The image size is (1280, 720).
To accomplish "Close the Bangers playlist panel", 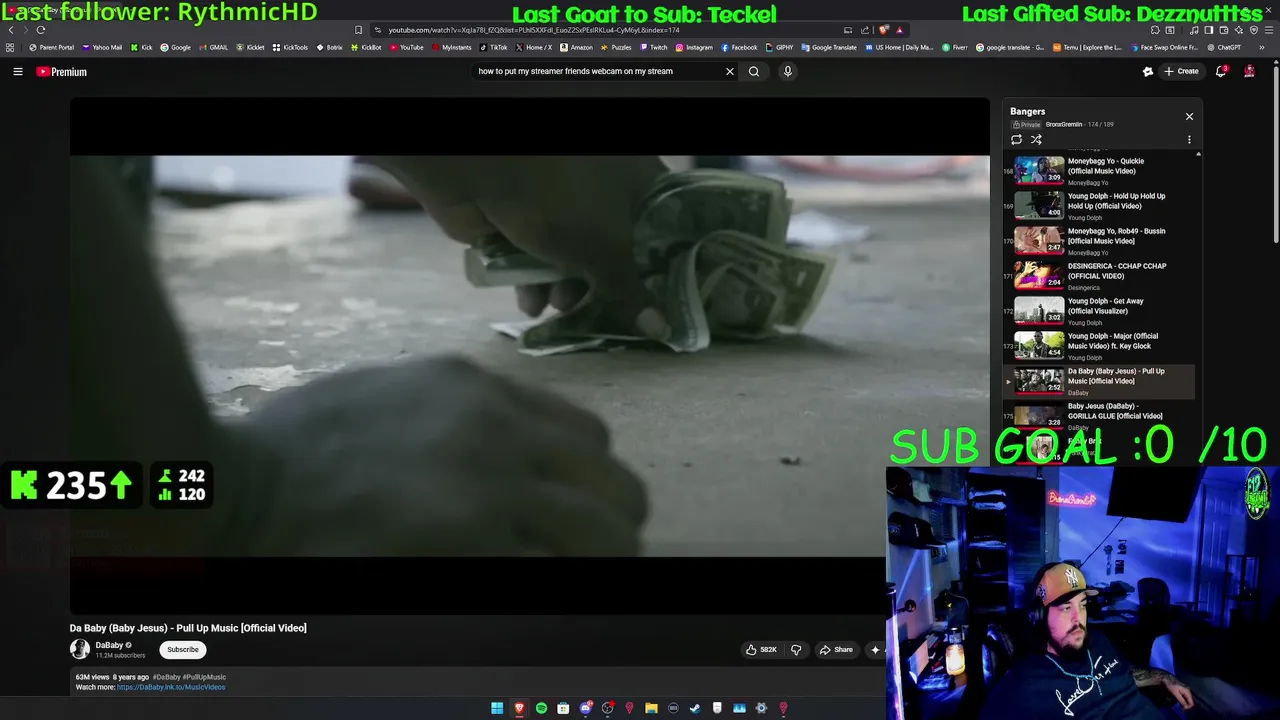I will pos(1189,116).
